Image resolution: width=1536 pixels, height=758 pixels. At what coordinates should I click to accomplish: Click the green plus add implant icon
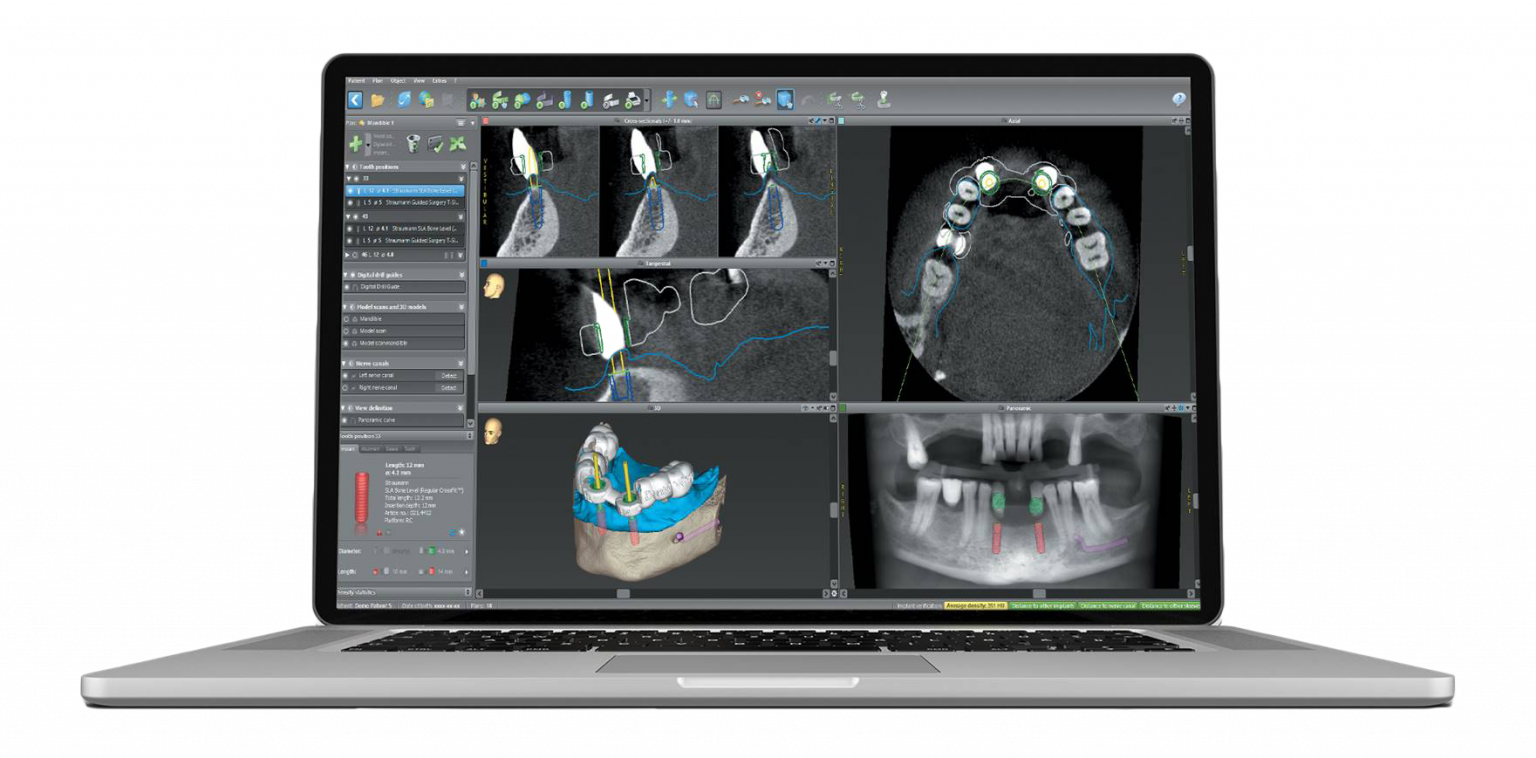coord(356,144)
